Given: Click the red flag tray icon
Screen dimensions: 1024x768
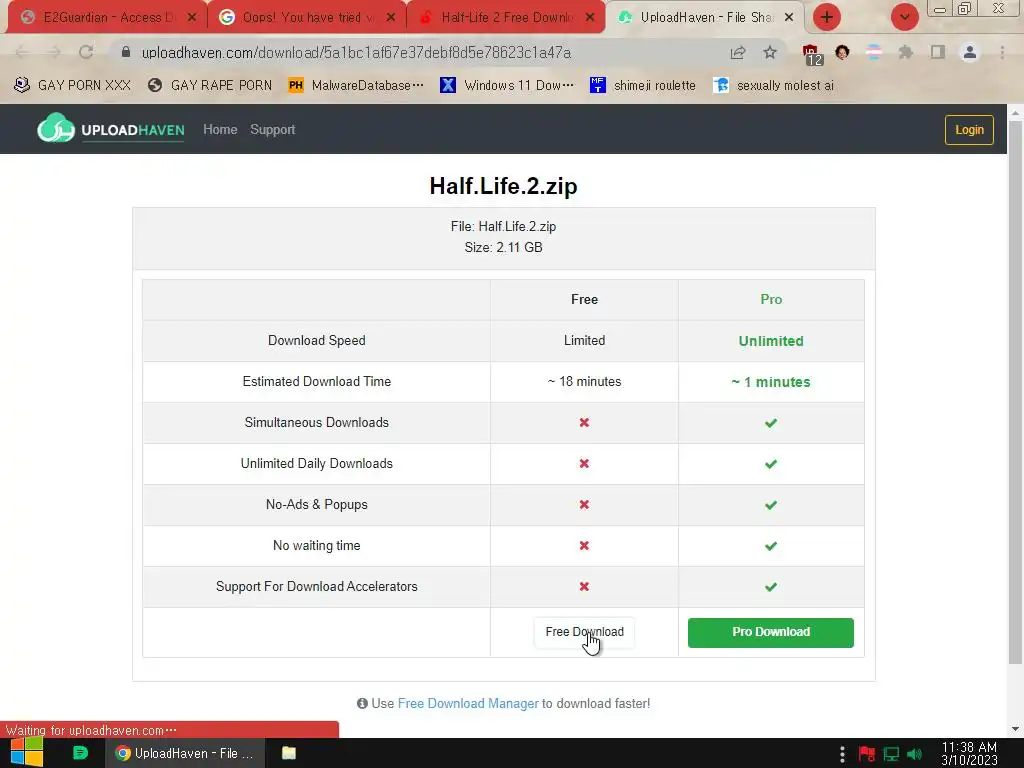Looking at the screenshot, I should point(867,754).
